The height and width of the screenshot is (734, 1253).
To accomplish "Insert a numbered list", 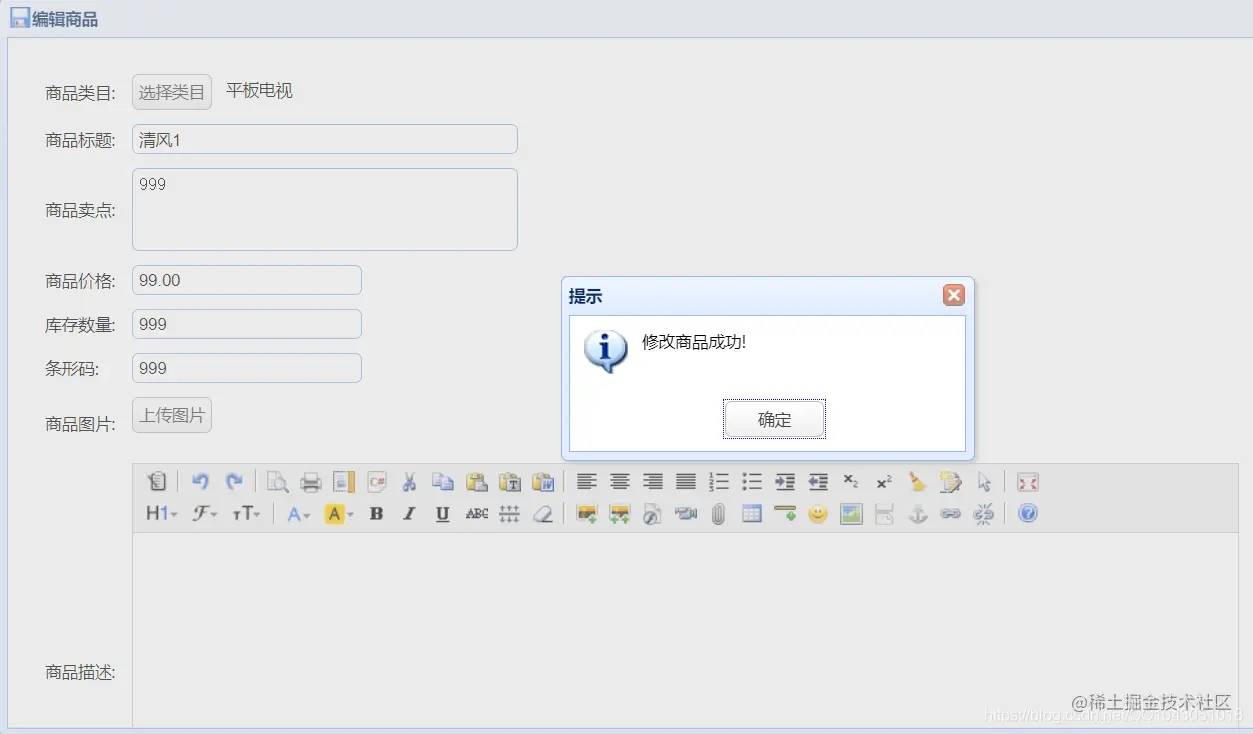I will (x=719, y=482).
